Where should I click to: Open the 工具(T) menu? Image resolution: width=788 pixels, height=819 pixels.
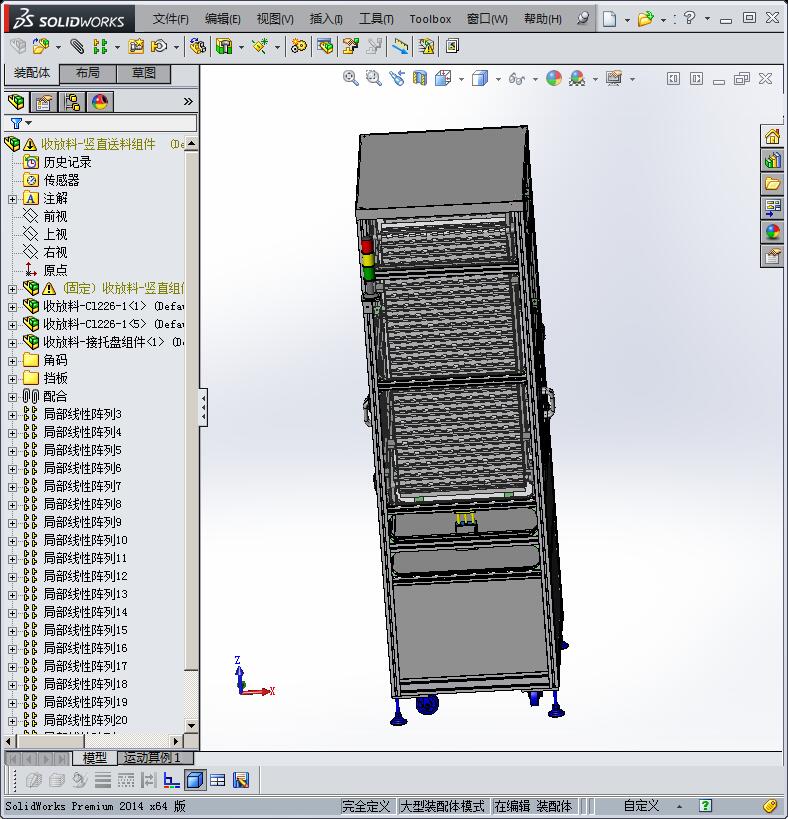pos(376,19)
